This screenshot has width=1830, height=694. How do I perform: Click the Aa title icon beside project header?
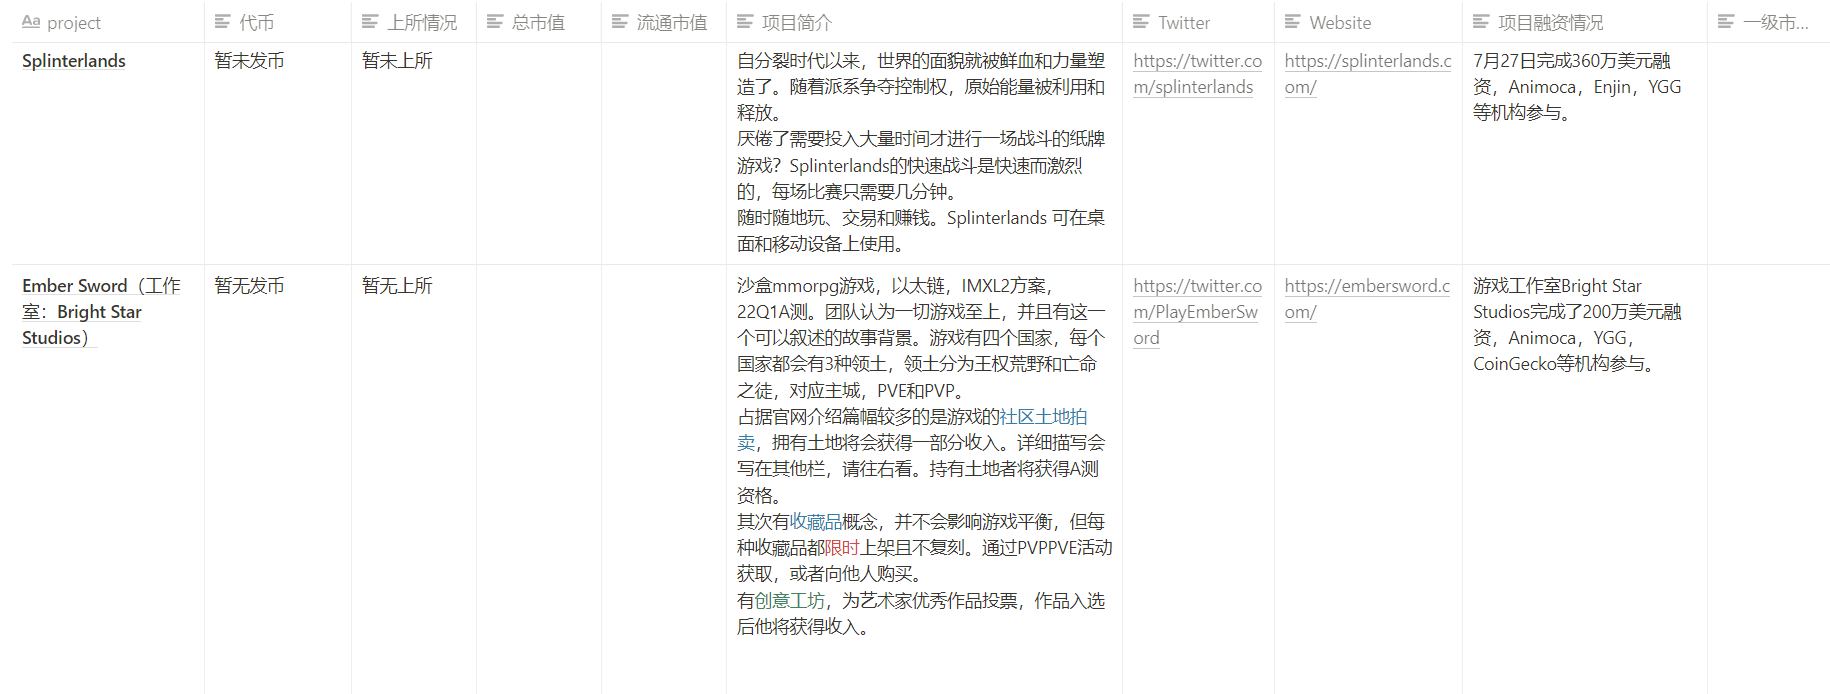(31, 21)
